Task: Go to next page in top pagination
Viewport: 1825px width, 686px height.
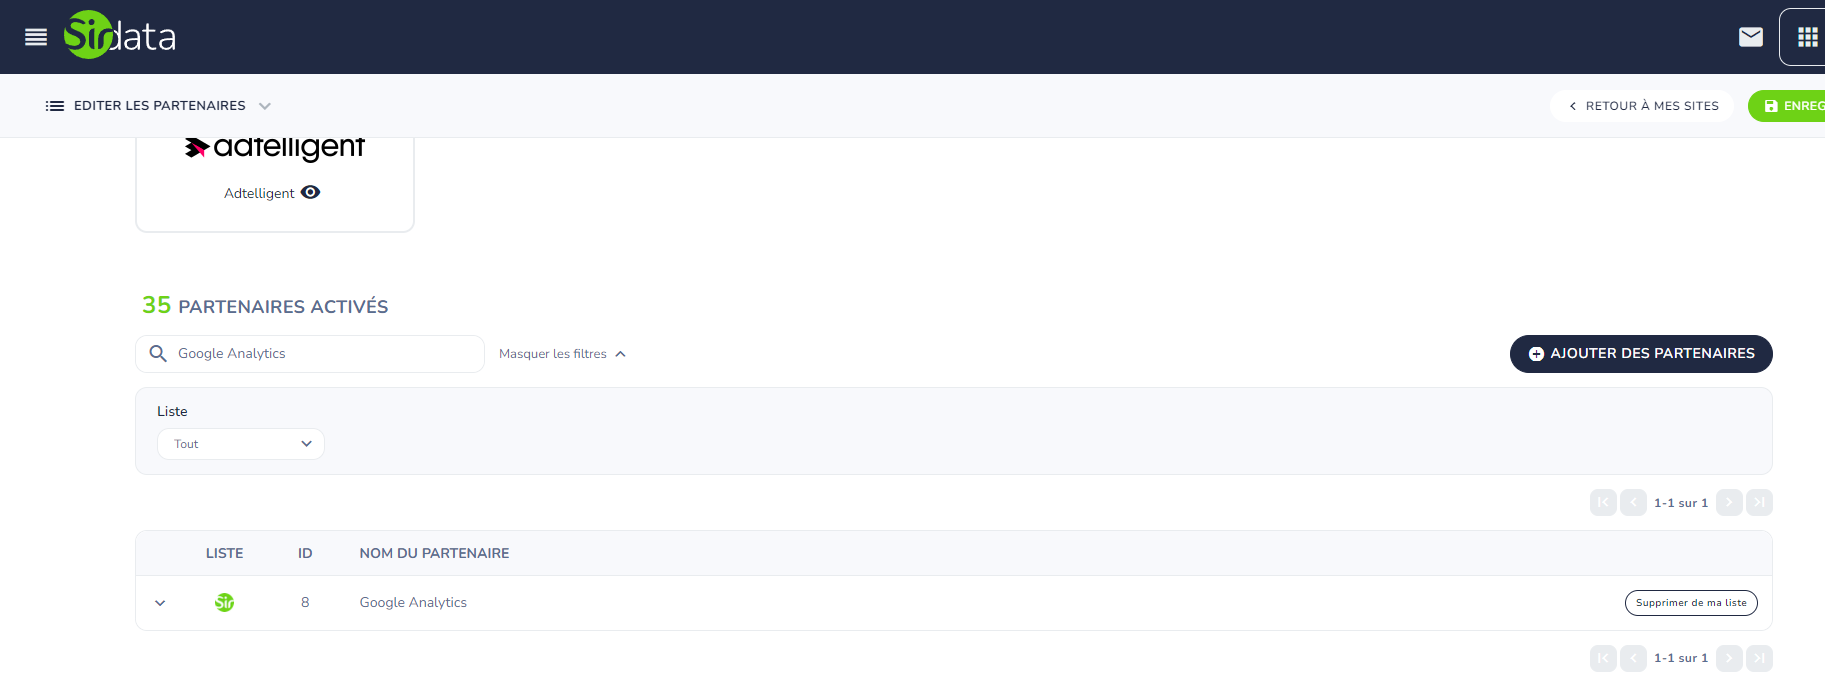Action: [1729, 502]
